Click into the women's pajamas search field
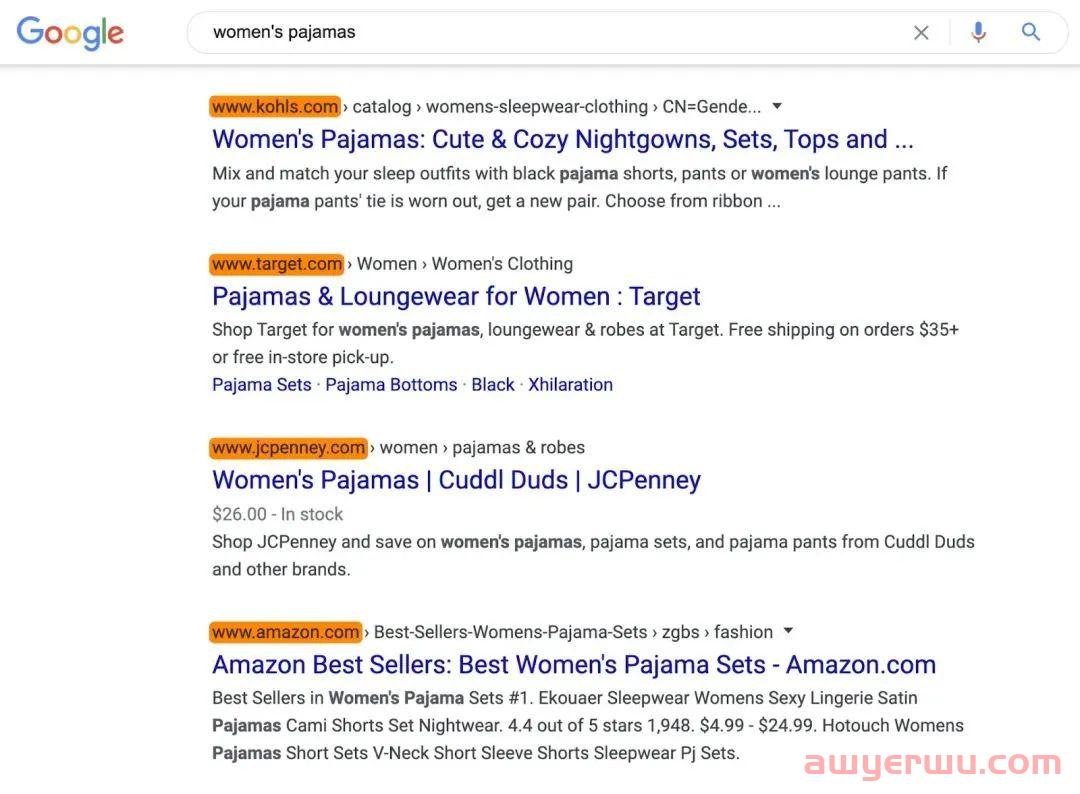The image size is (1080, 794). (x=551, y=32)
